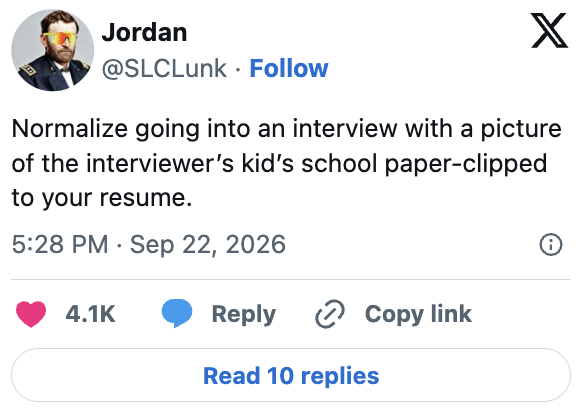Click the Copy link label

[418, 315]
